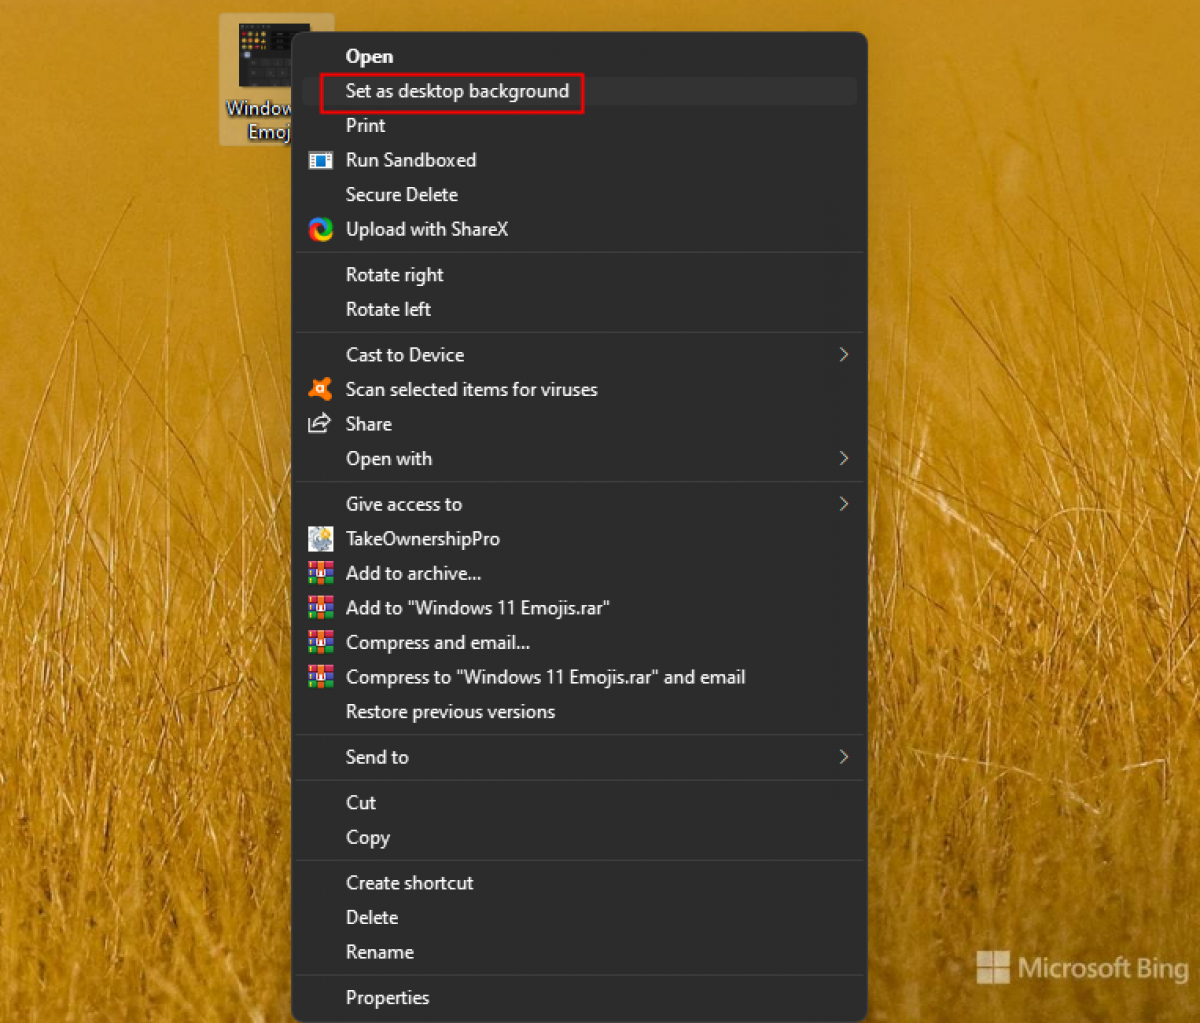Click the icon beside Compress to rar and email

(x=320, y=677)
